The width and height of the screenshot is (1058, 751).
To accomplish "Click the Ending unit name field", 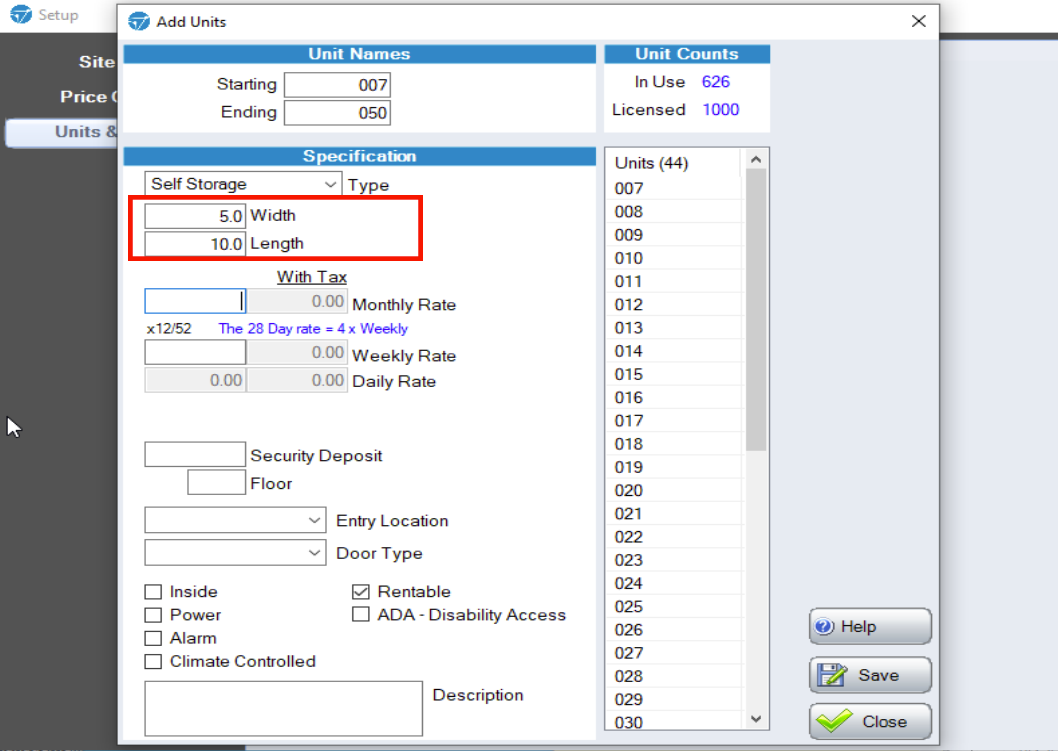I will coord(337,113).
